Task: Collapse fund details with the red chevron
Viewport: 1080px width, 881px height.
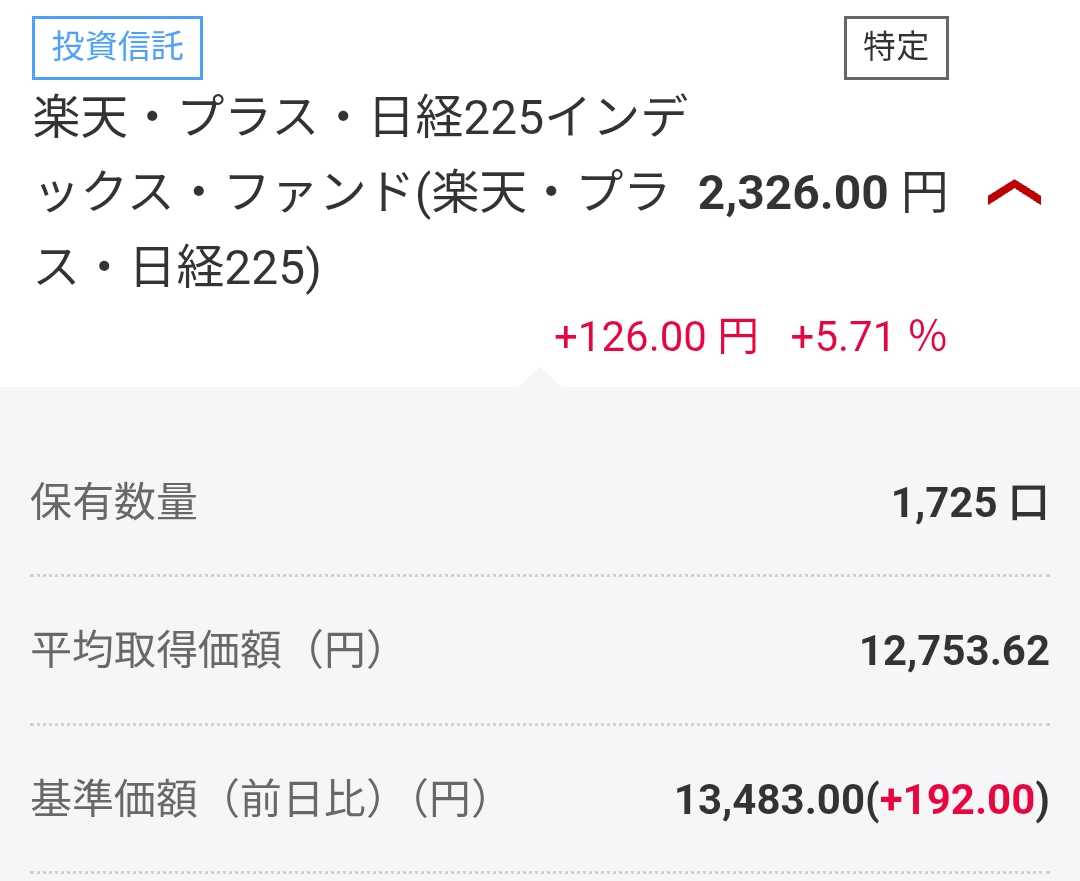Action: click(1014, 194)
